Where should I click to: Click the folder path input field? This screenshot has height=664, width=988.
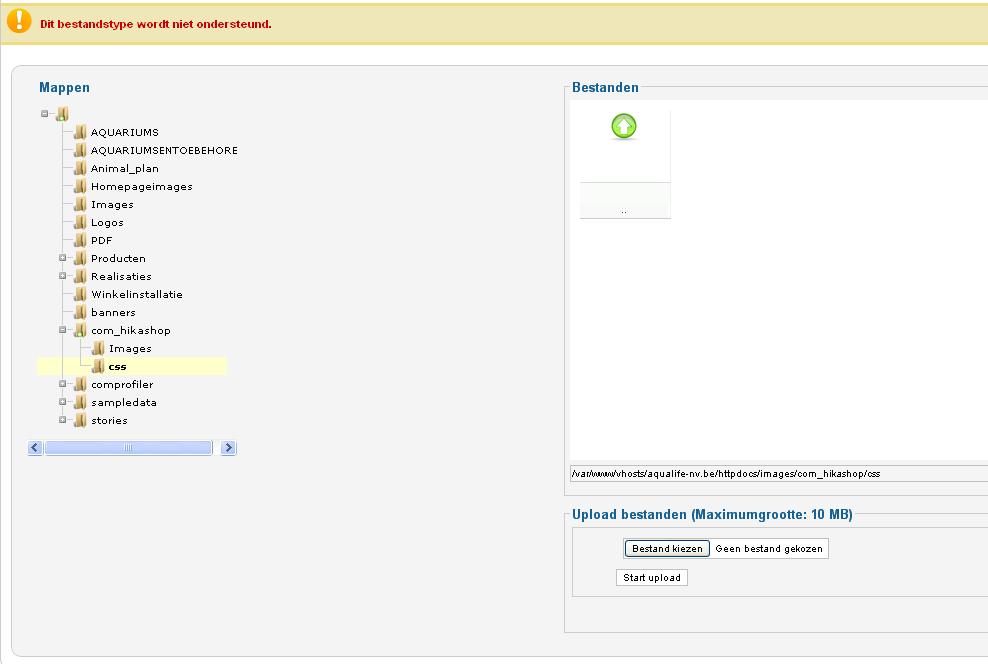tap(779, 474)
